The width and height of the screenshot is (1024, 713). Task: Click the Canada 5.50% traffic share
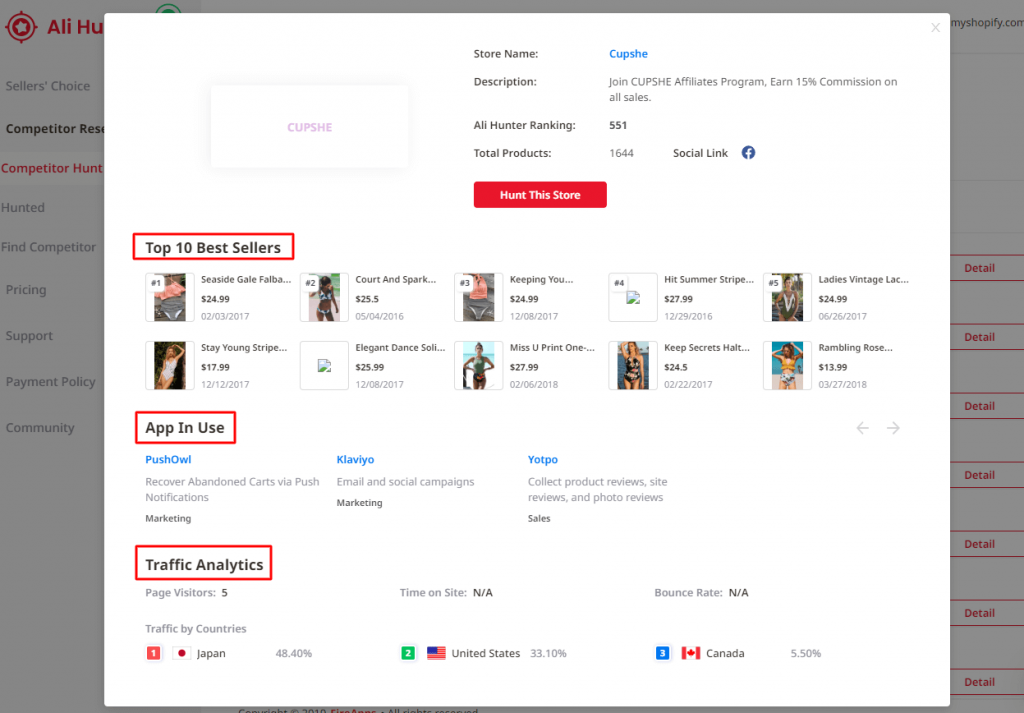pos(806,654)
